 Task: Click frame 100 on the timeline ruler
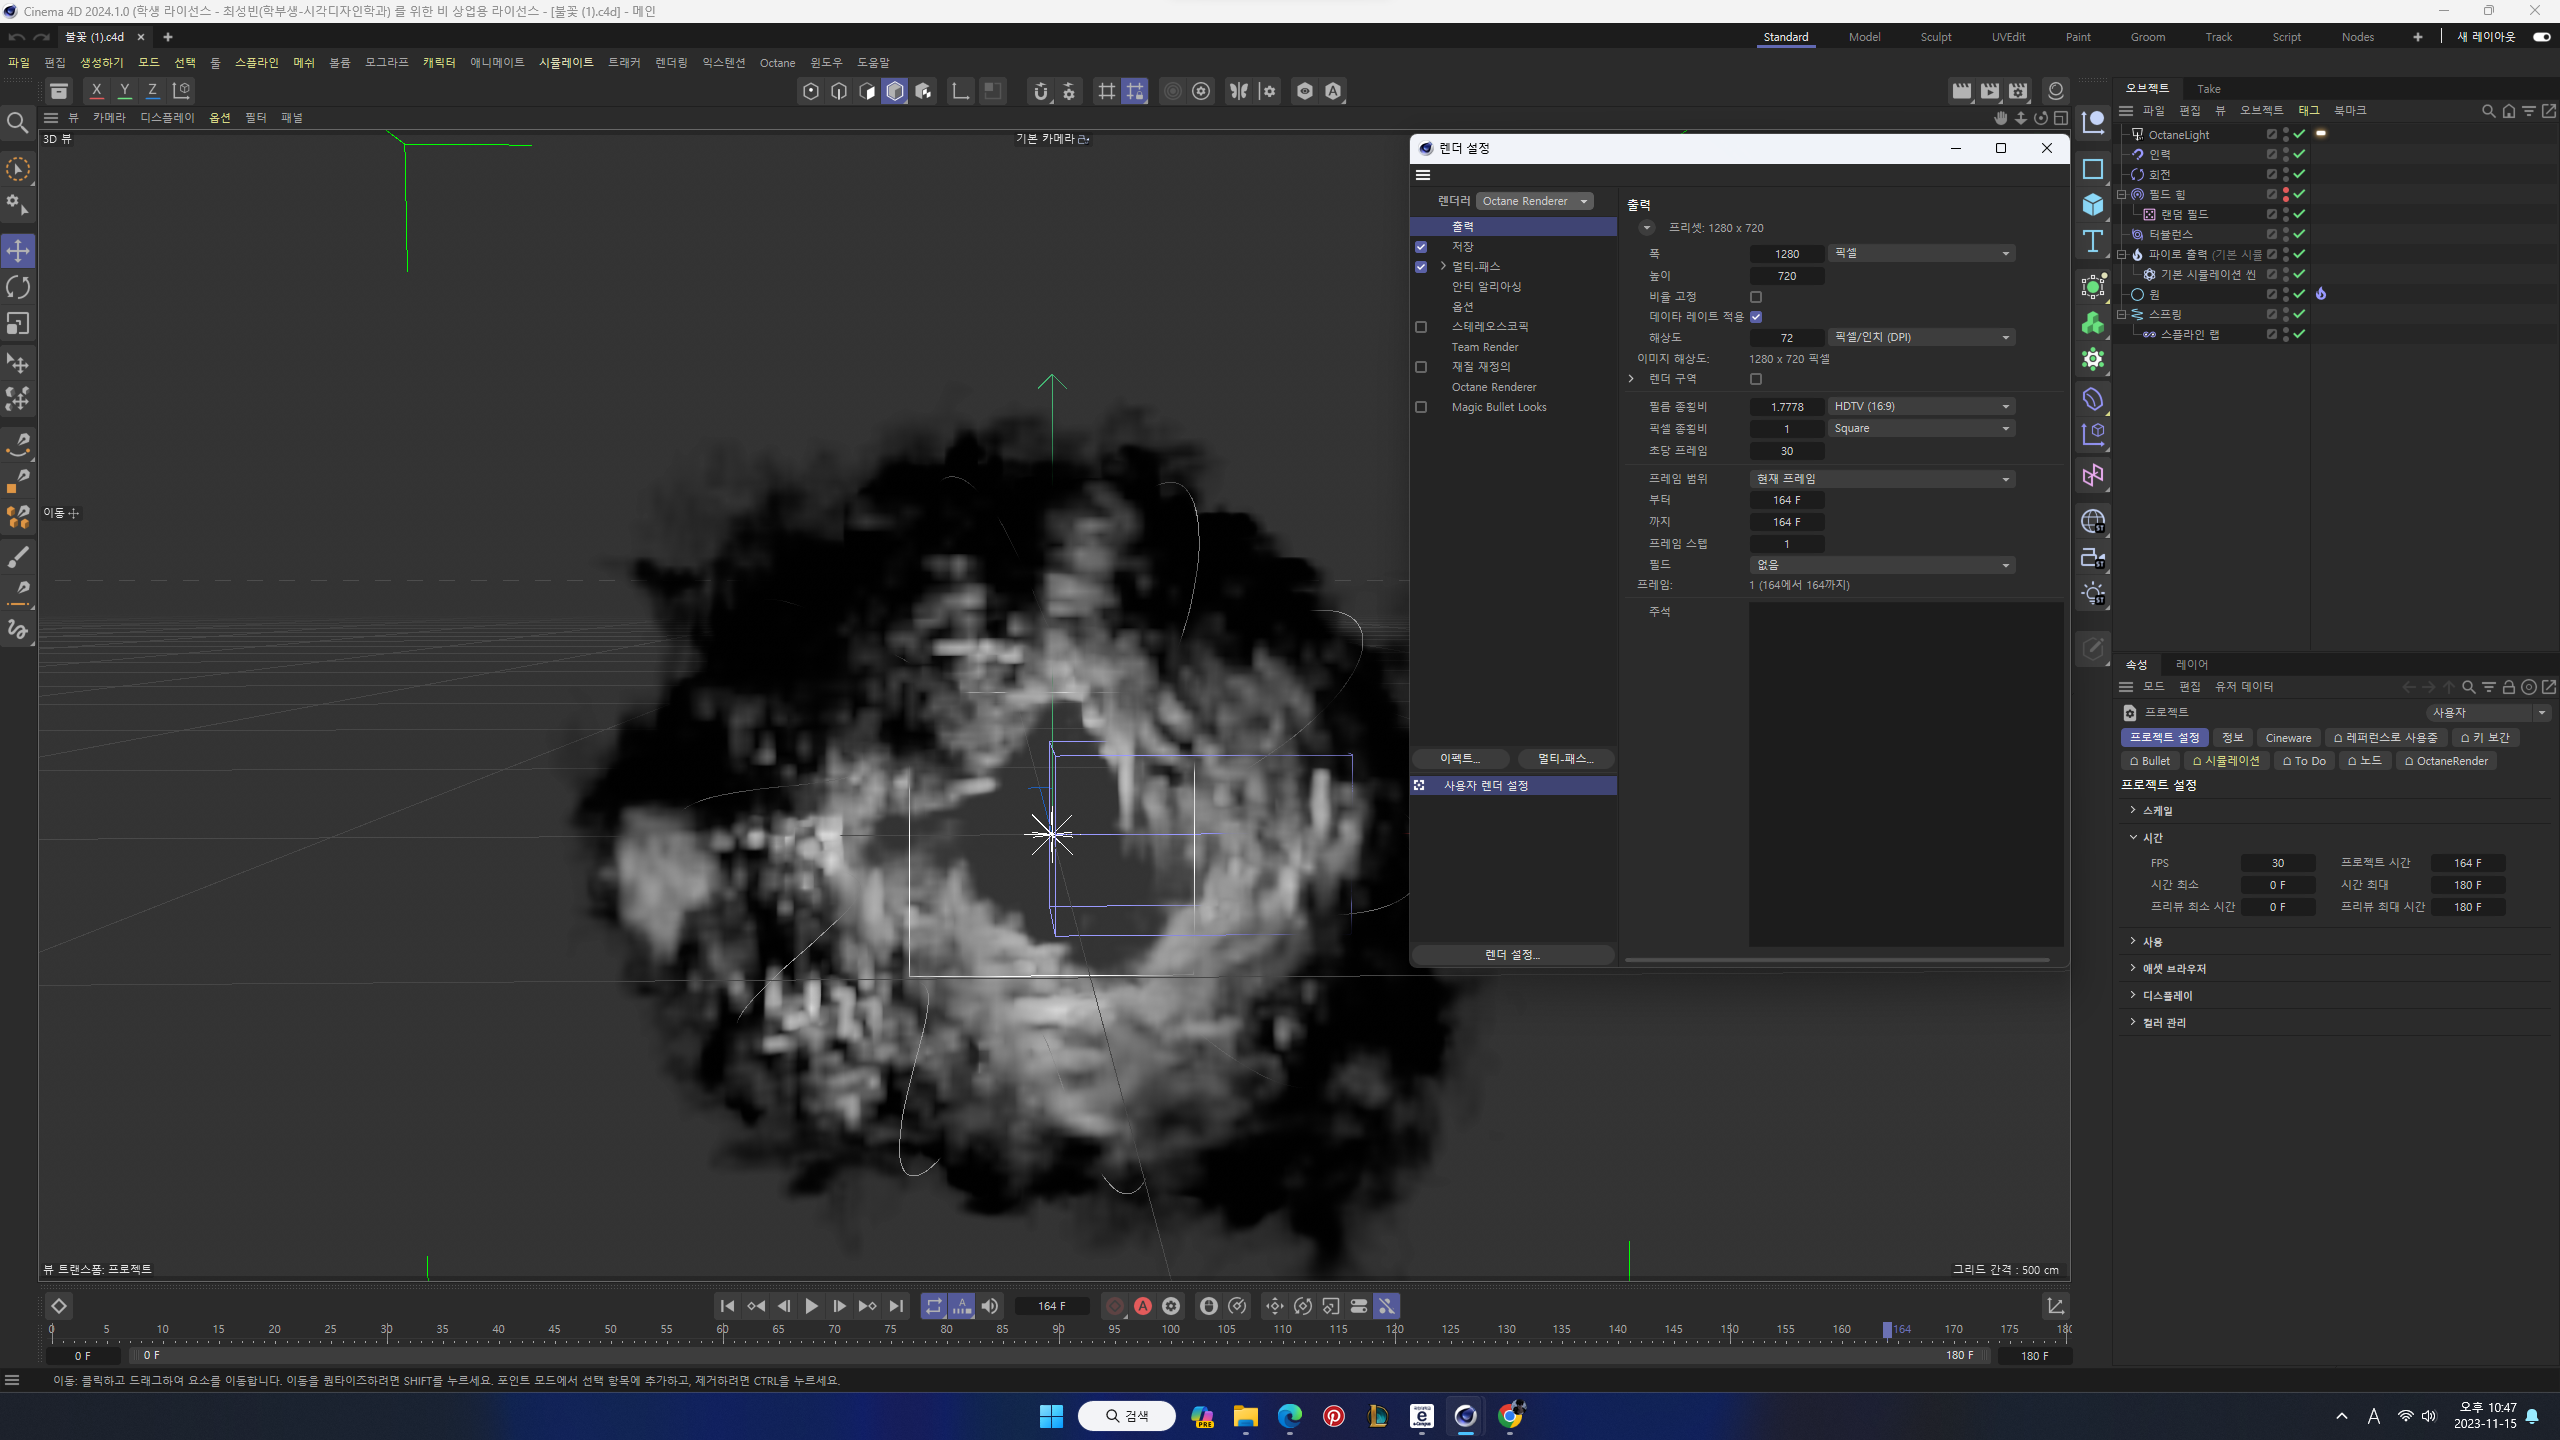[x=1170, y=1330]
